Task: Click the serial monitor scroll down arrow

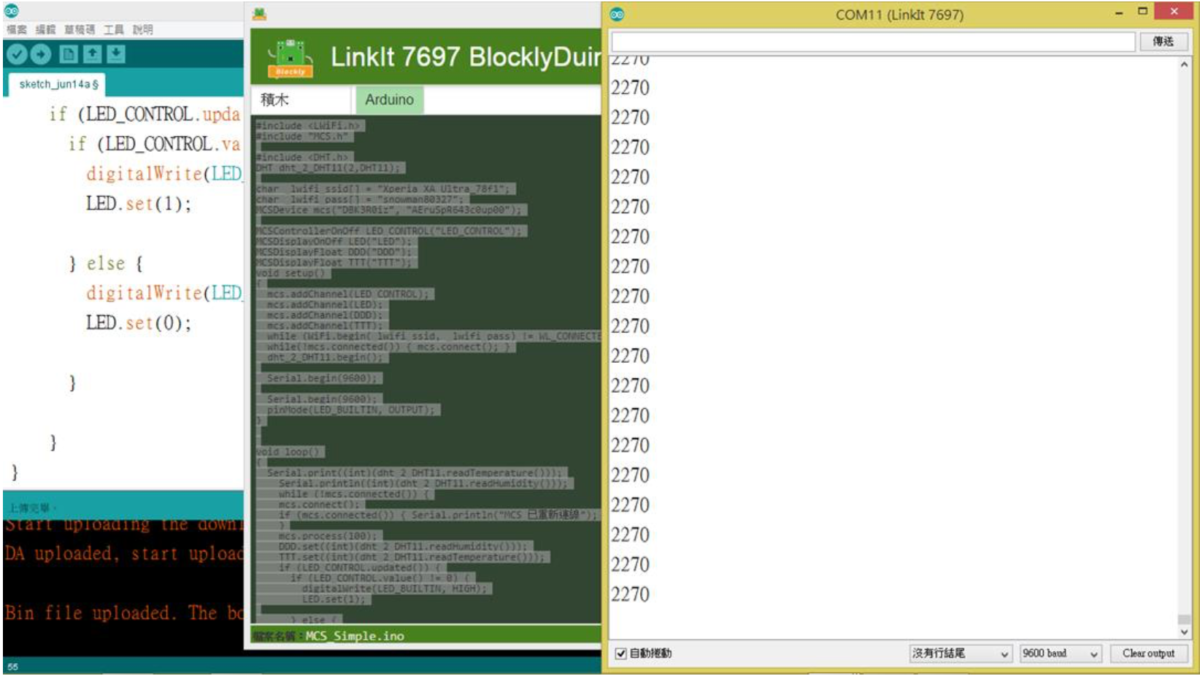Action: (x=1184, y=631)
